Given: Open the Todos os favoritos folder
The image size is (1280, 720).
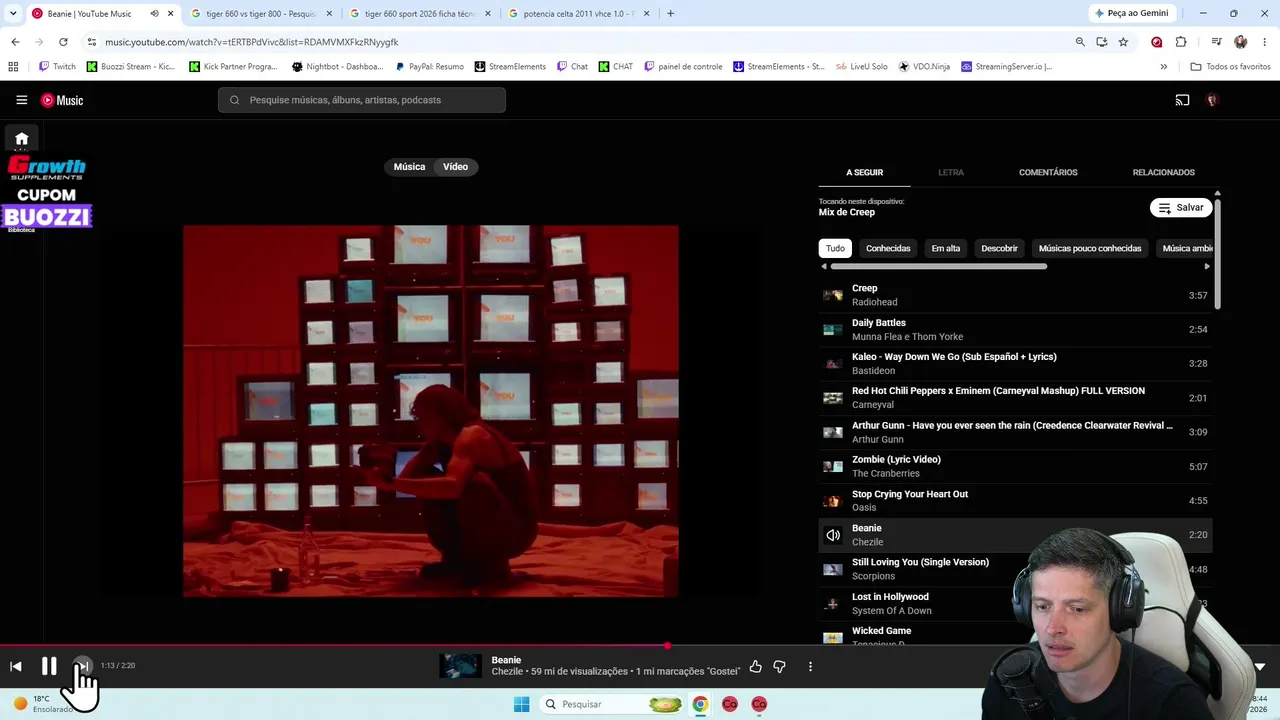Looking at the screenshot, I should (x=1230, y=67).
